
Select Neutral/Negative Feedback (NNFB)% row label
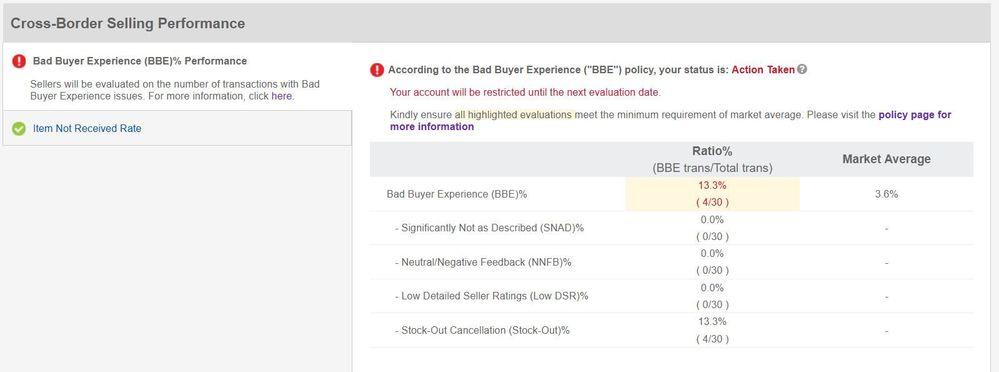483,262
